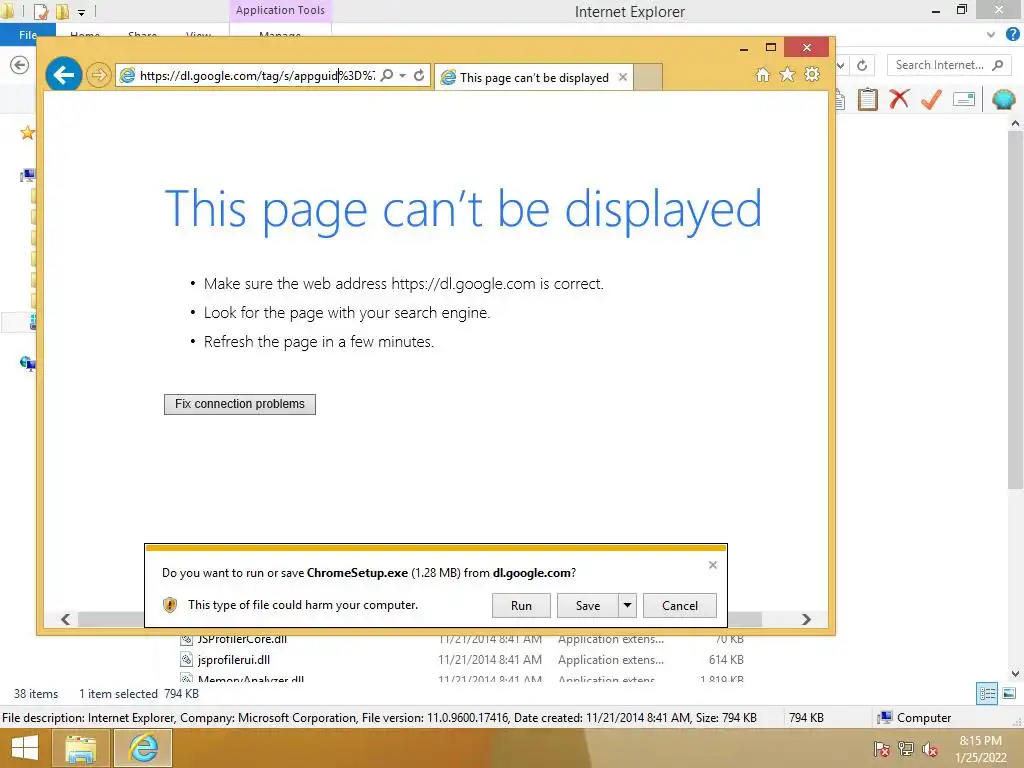Click the Properties icon in Explorer quick access toolbar
Image resolution: width=1024 pixels, height=768 pixels.
tap(40, 11)
